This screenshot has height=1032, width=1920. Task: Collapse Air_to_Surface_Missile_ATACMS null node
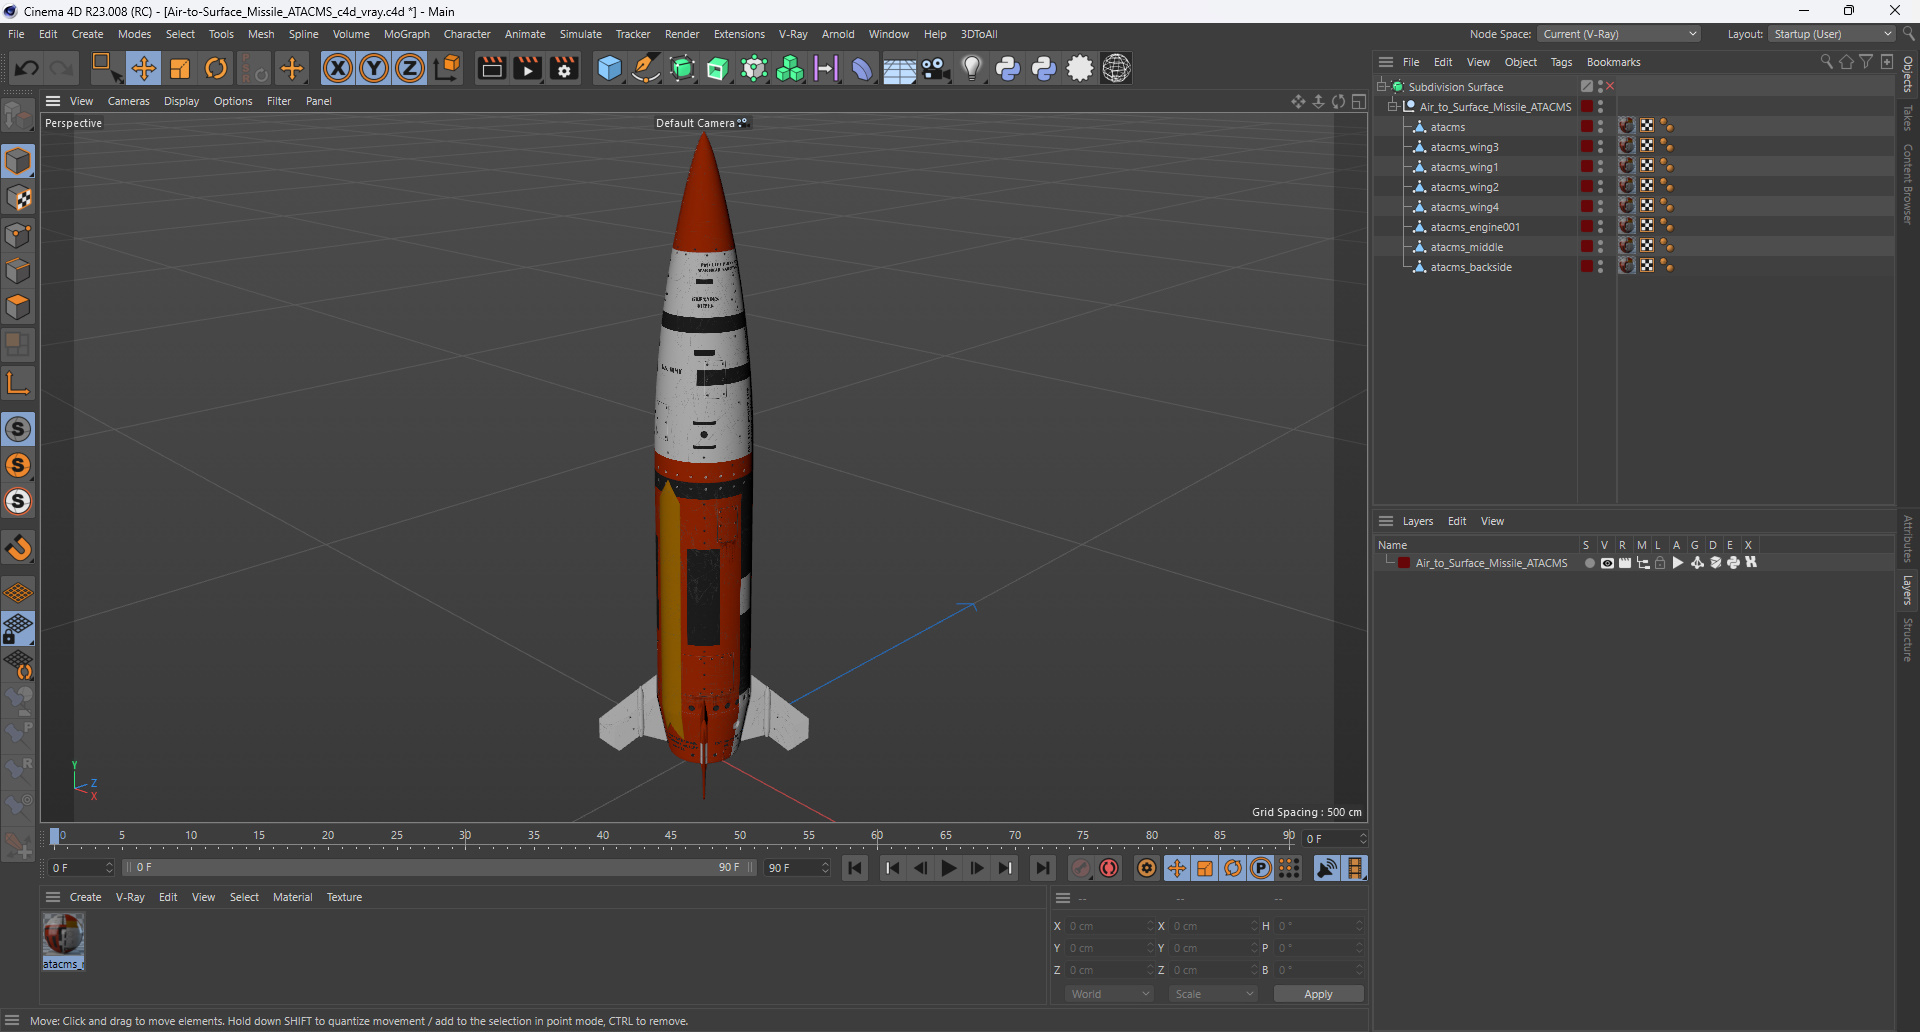(x=1393, y=106)
